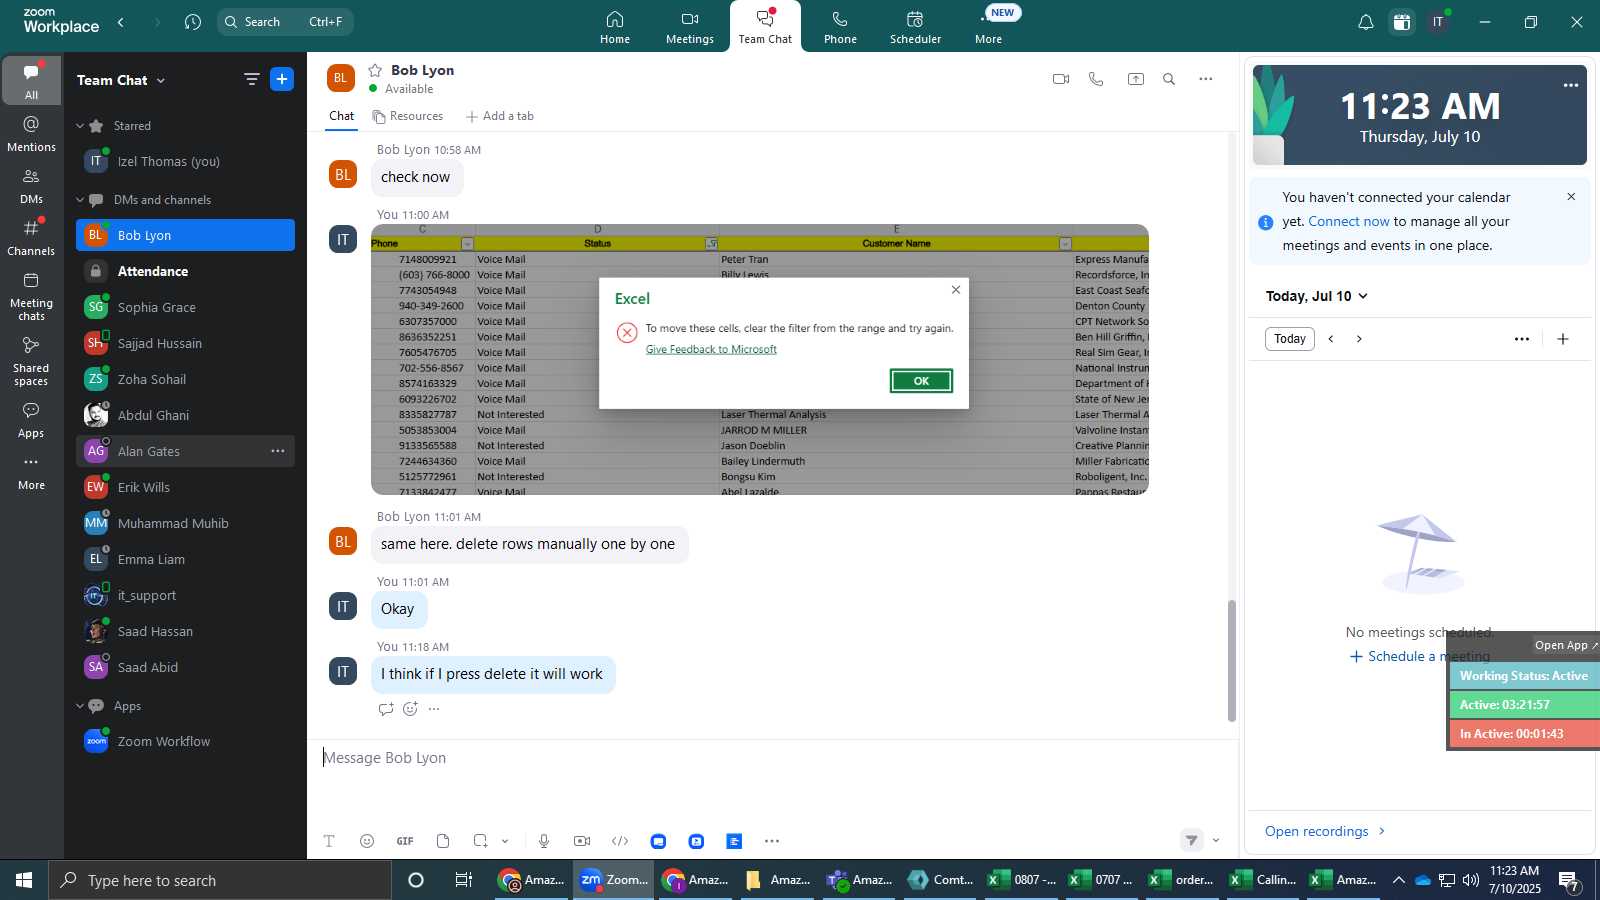Start phone call with Bob Lyon
Screen dimensions: 1600x900
point(1096,79)
